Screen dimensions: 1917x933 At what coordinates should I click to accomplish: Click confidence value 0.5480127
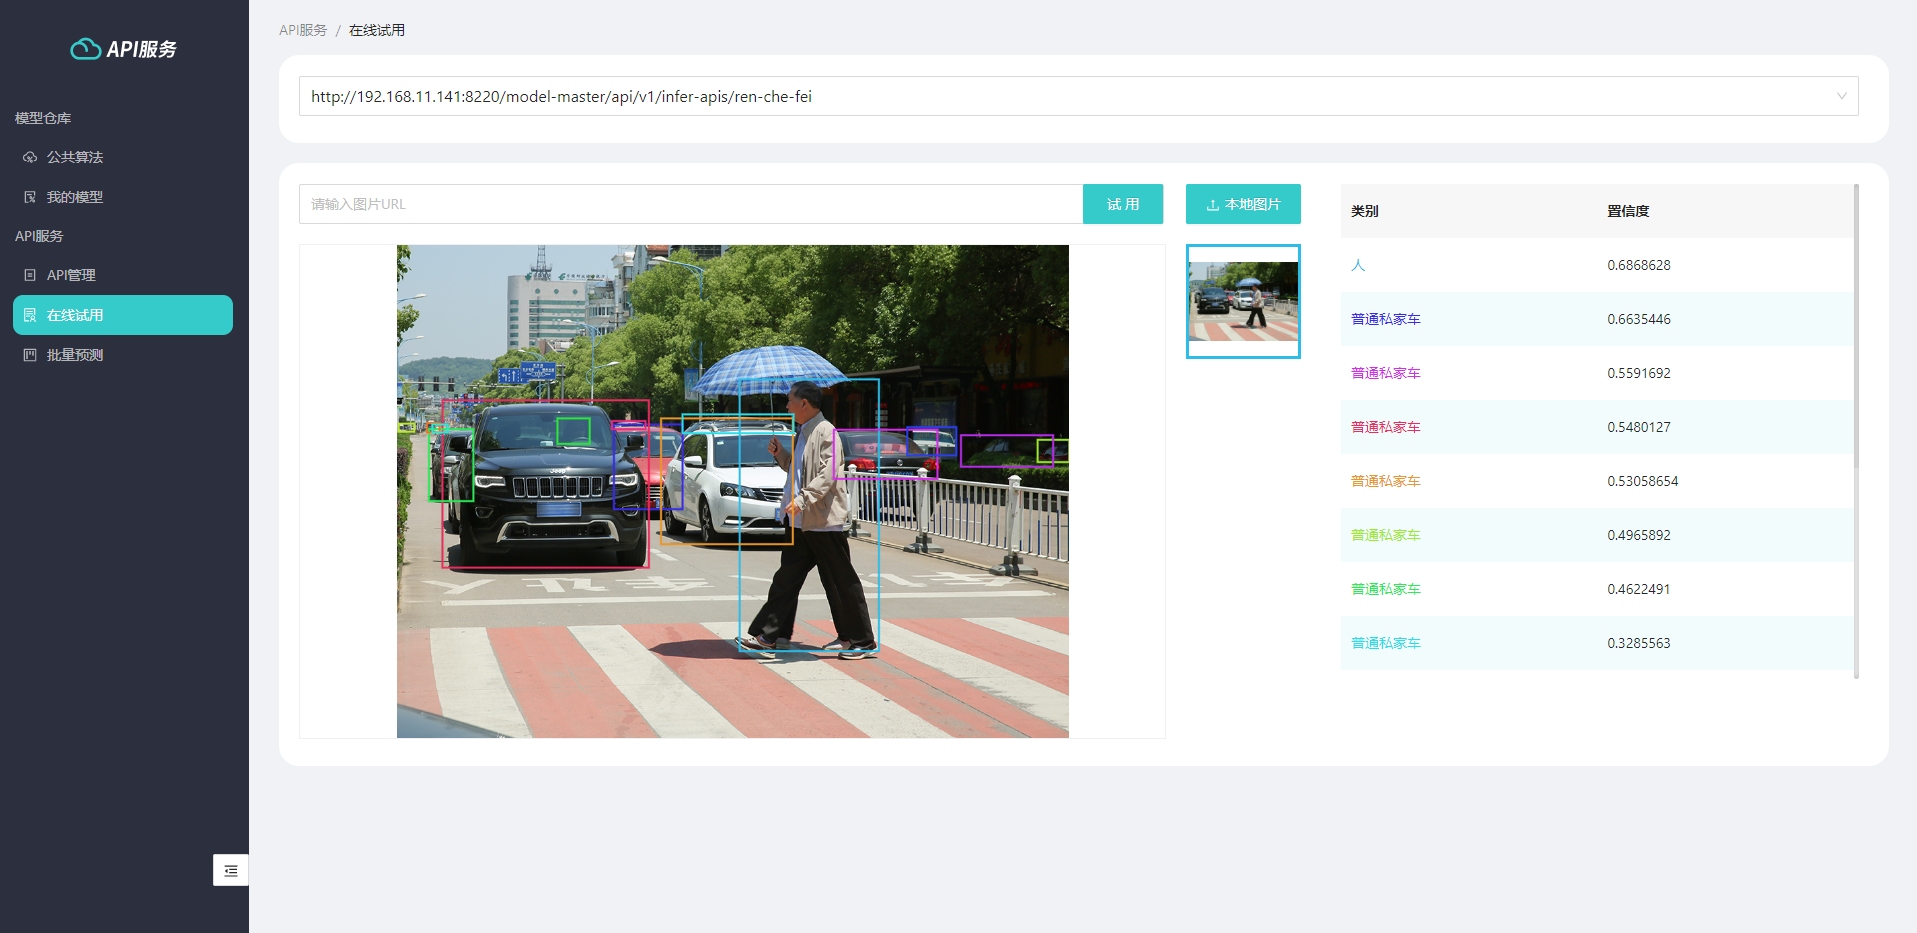(x=1639, y=427)
